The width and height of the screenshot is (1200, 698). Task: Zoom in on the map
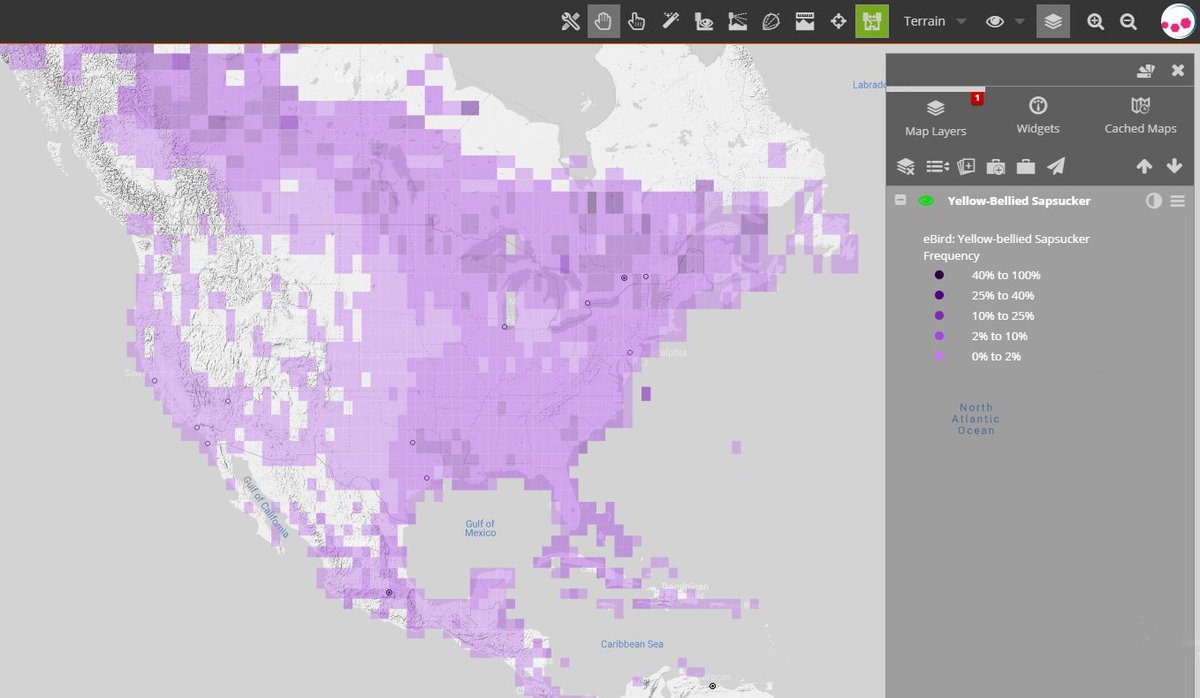click(1096, 21)
